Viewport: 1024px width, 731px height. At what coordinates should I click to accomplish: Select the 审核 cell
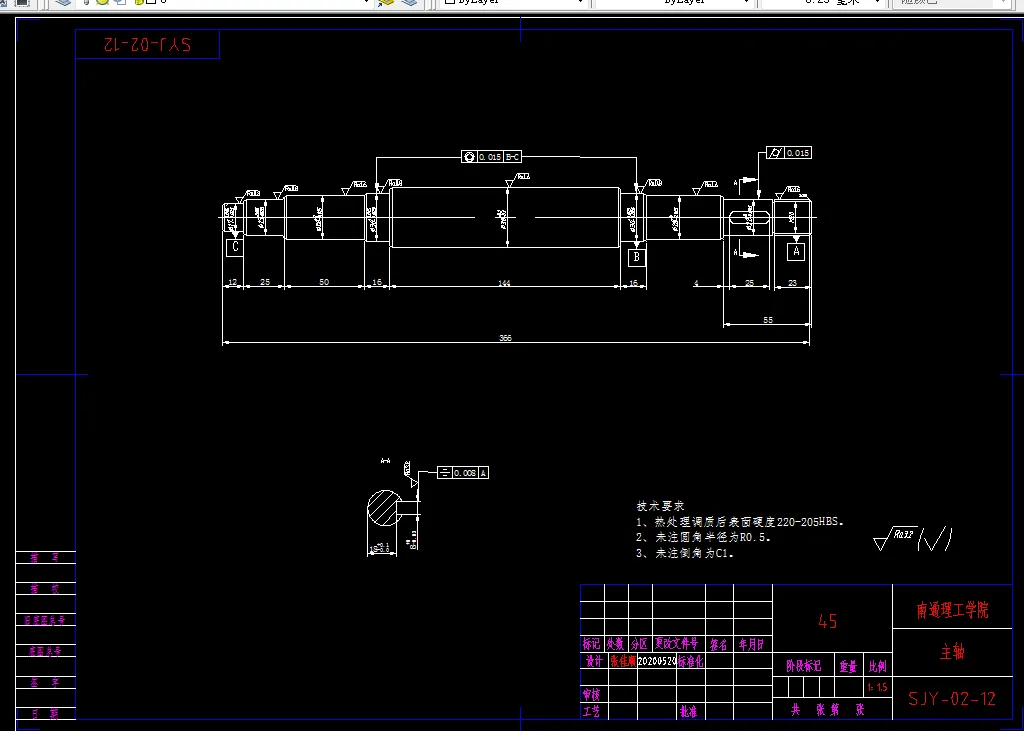[592, 694]
